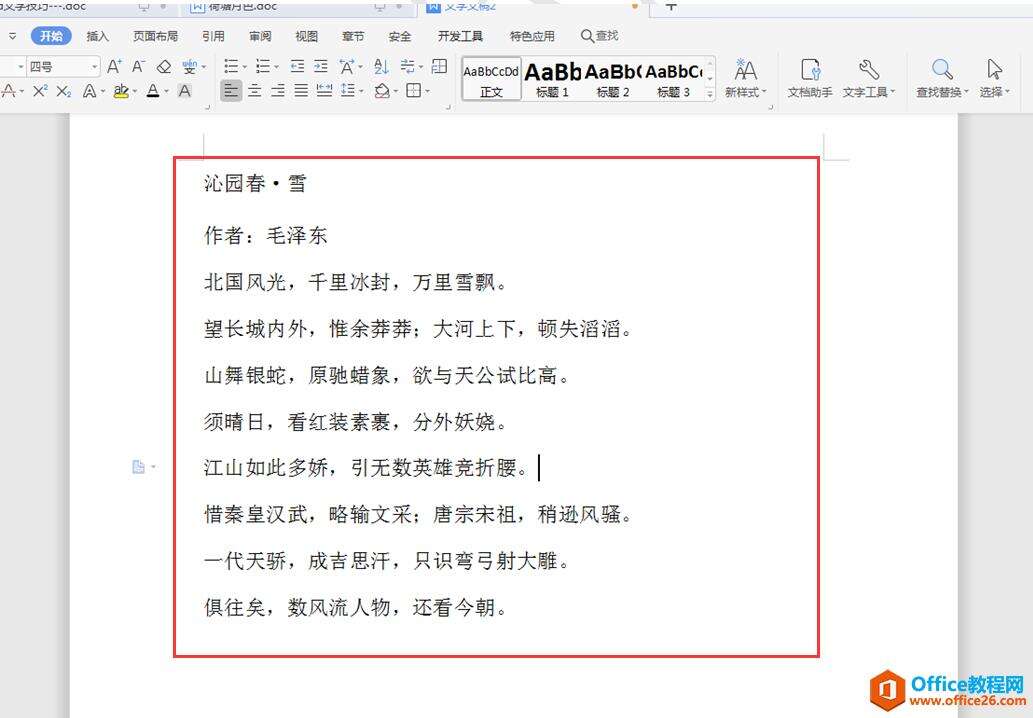Click the Chinese layout A icon
The height and width of the screenshot is (718, 1033).
click(347, 67)
